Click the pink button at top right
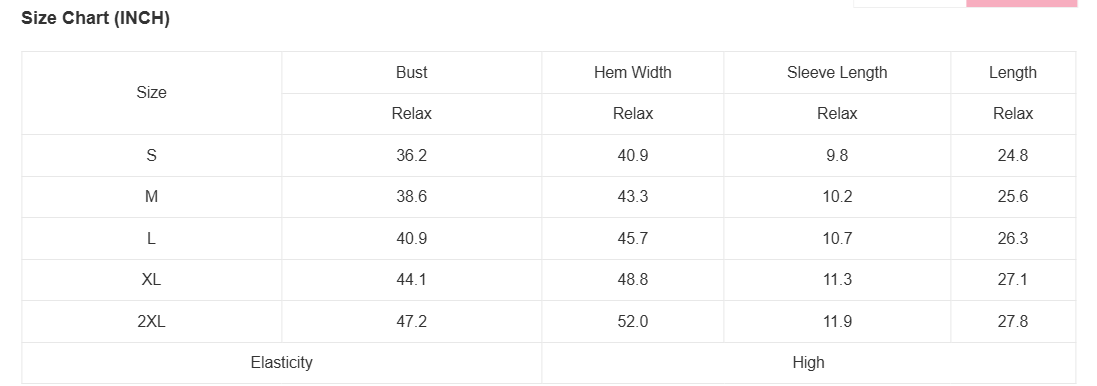The height and width of the screenshot is (386, 1097). coord(1021,3)
